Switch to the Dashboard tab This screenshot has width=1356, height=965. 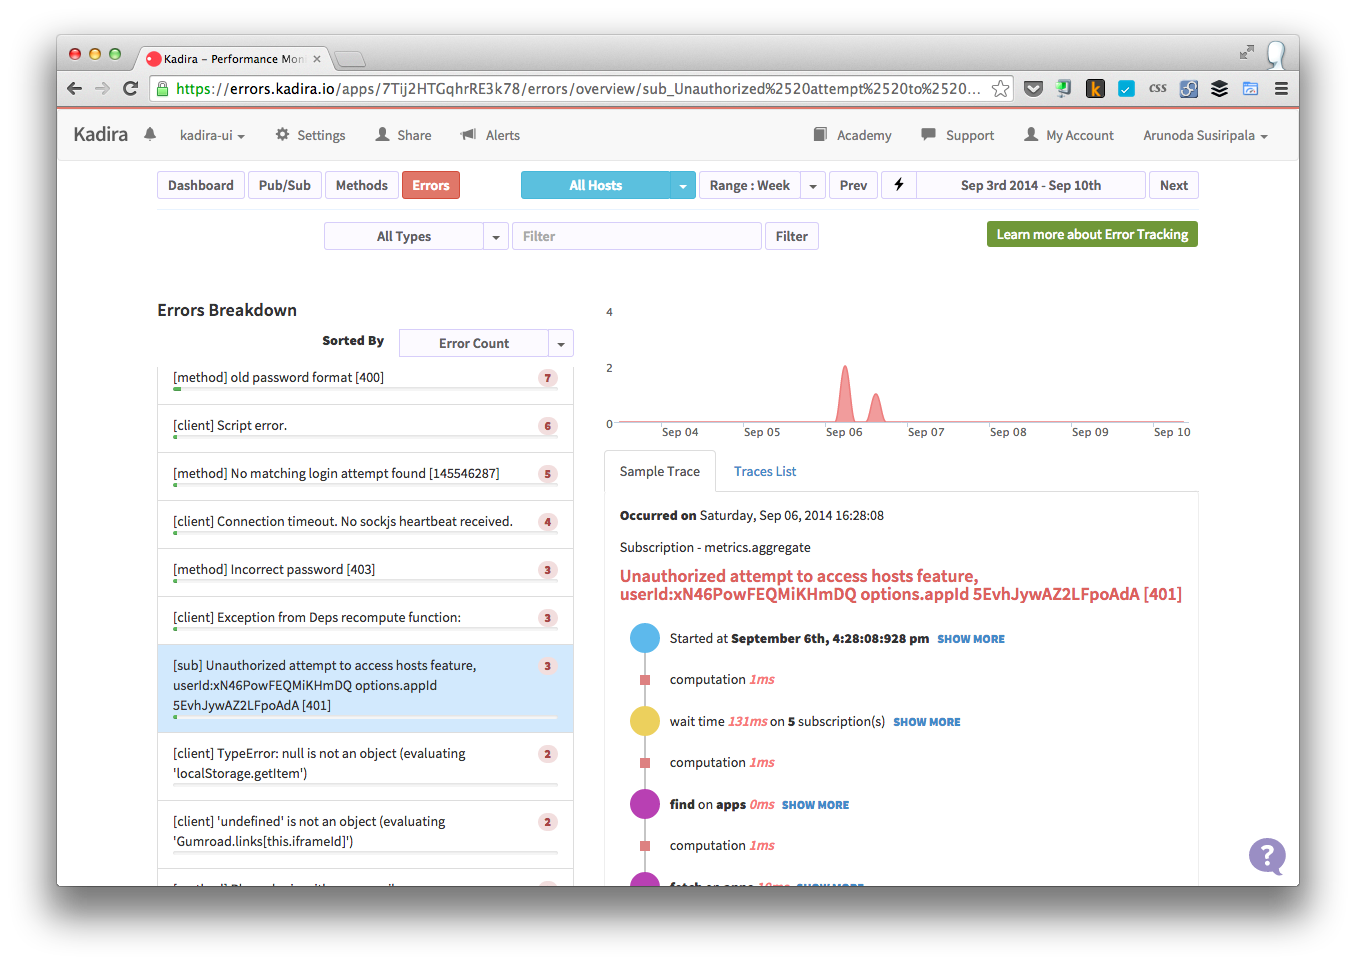pyautogui.click(x=201, y=185)
